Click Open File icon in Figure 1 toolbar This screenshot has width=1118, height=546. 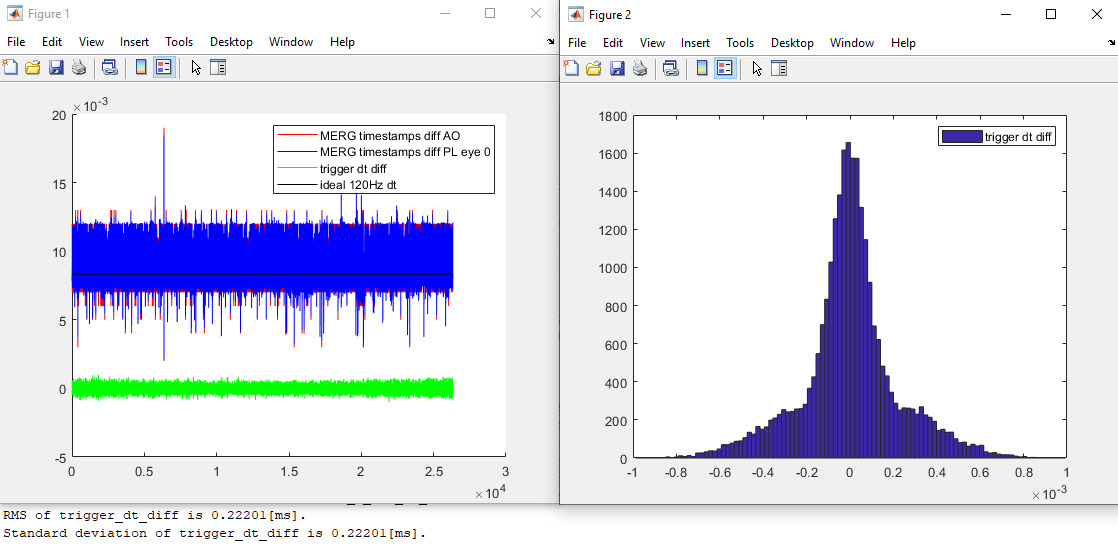[x=33, y=68]
